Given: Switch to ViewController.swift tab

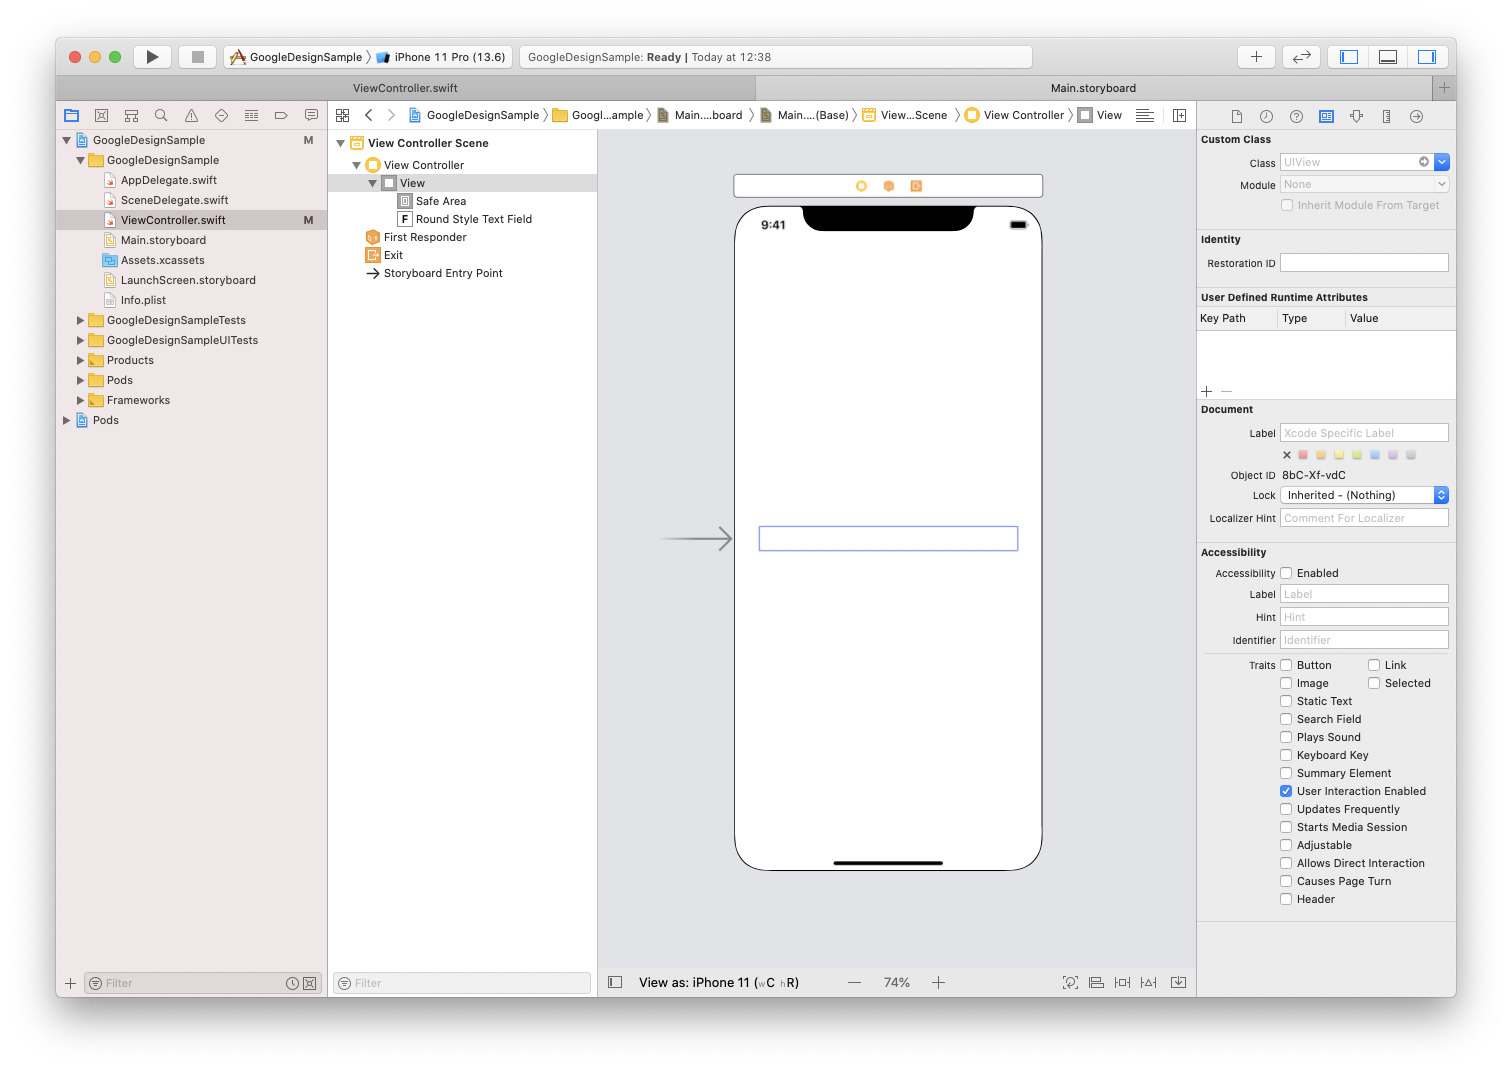Looking at the screenshot, I should click(x=405, y=88).
